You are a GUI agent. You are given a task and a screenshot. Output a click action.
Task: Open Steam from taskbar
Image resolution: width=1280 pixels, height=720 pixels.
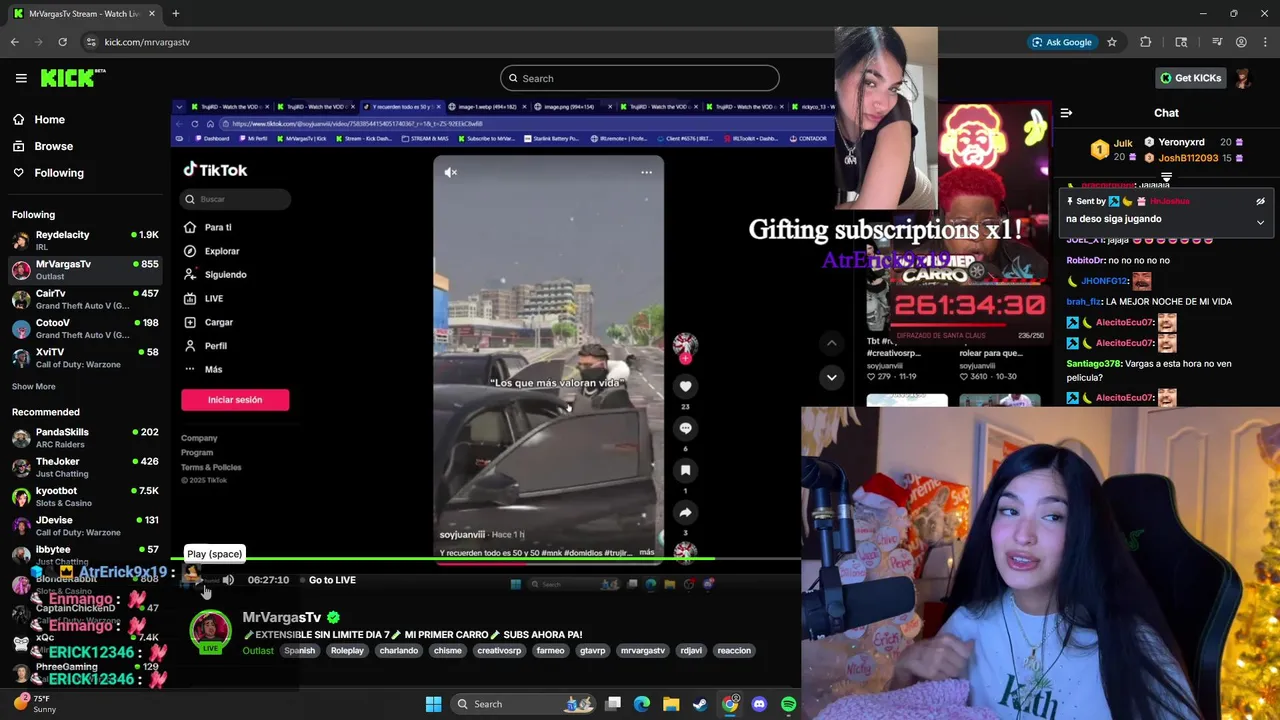(x=700, y=704)
